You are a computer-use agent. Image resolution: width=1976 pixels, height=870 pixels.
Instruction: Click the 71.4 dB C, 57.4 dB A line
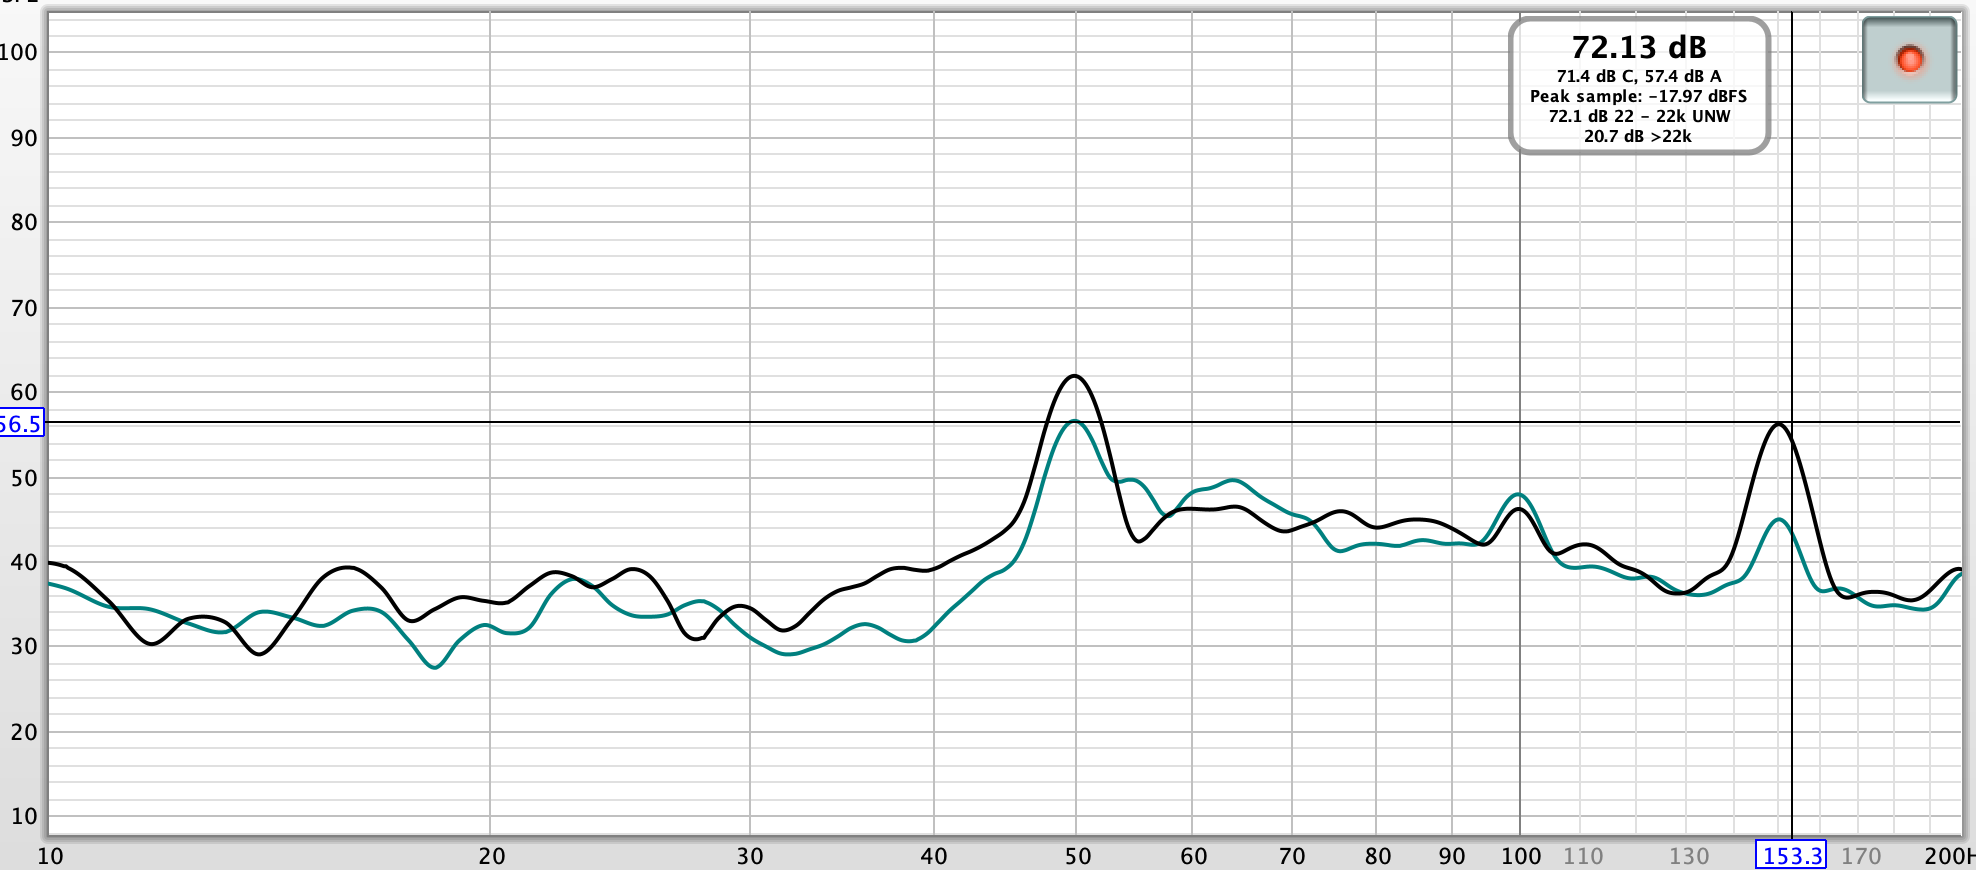(1638, 76)
